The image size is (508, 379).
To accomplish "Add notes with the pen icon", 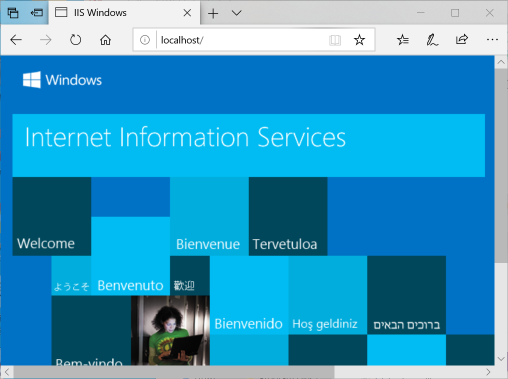I will coord(432,40).
